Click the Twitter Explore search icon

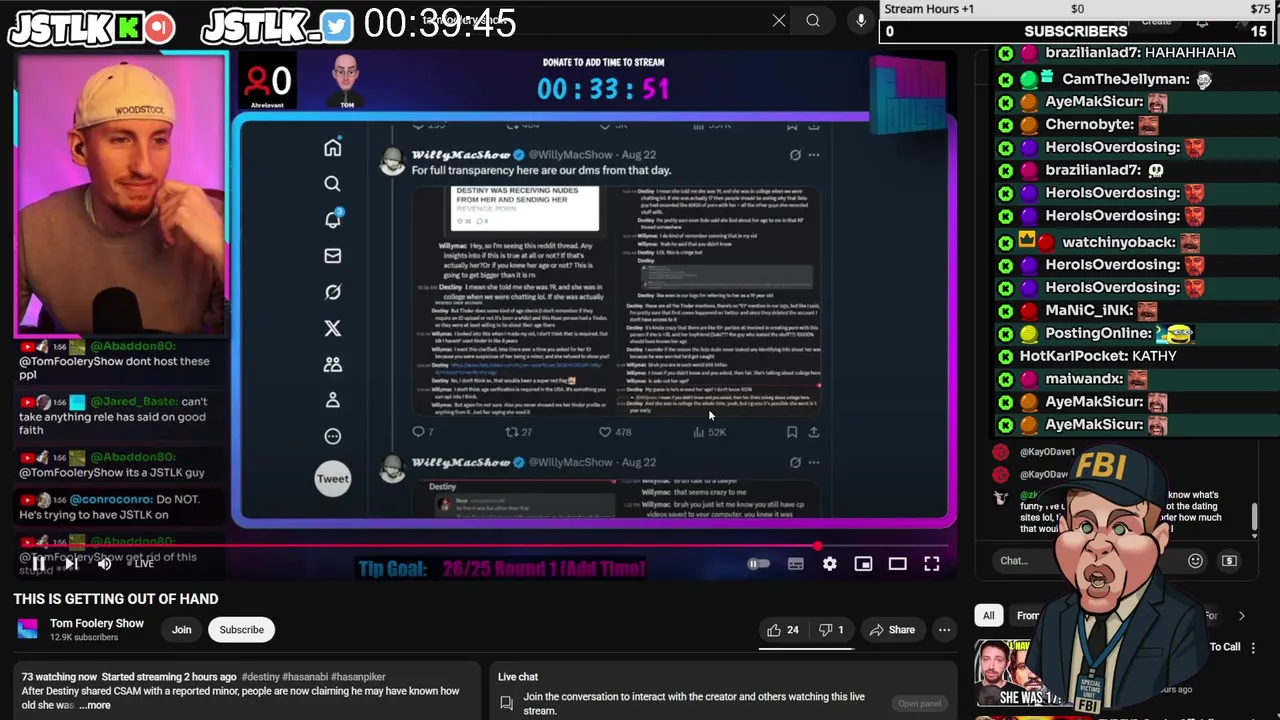(333, 184)
